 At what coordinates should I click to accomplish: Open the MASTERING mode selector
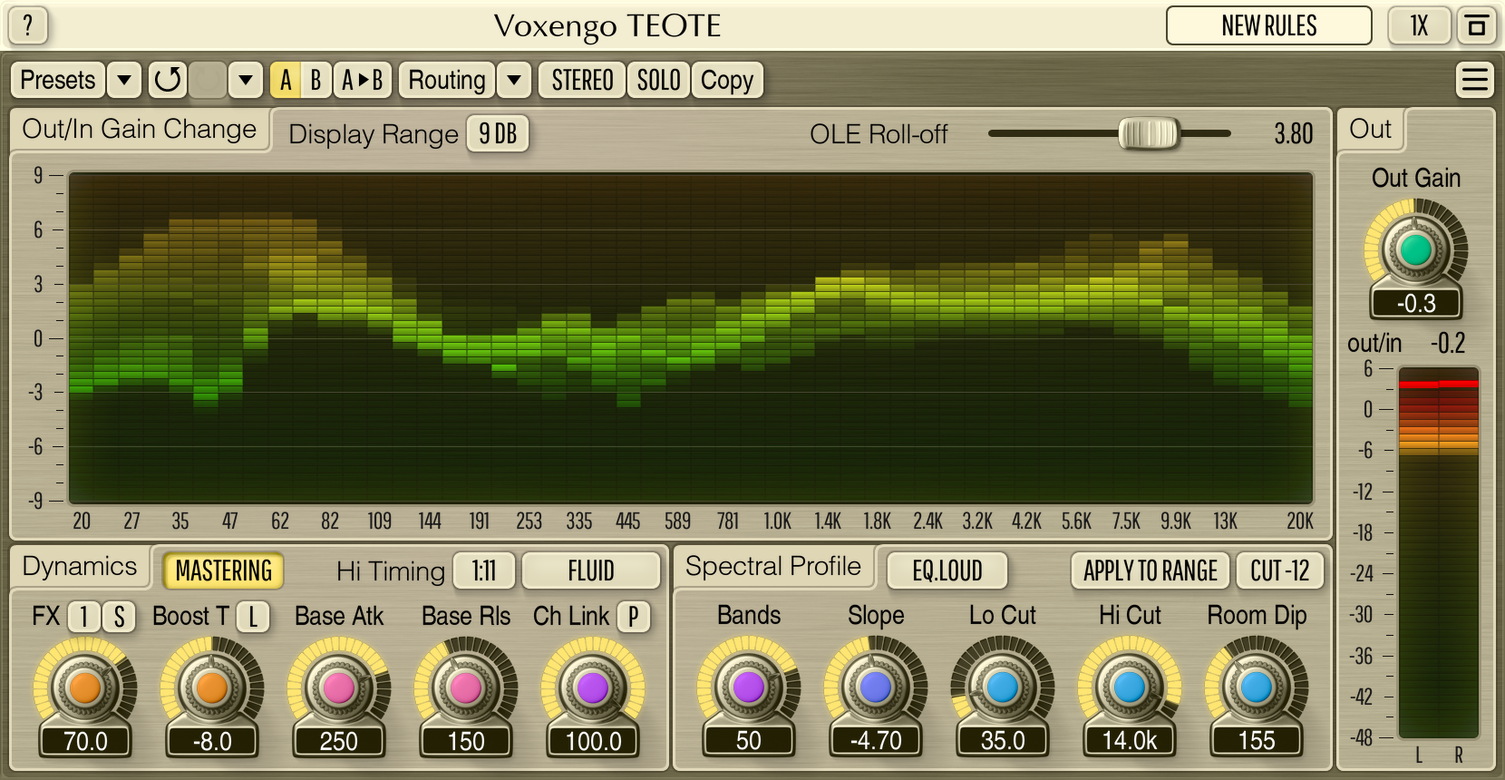tap(224, 571)
